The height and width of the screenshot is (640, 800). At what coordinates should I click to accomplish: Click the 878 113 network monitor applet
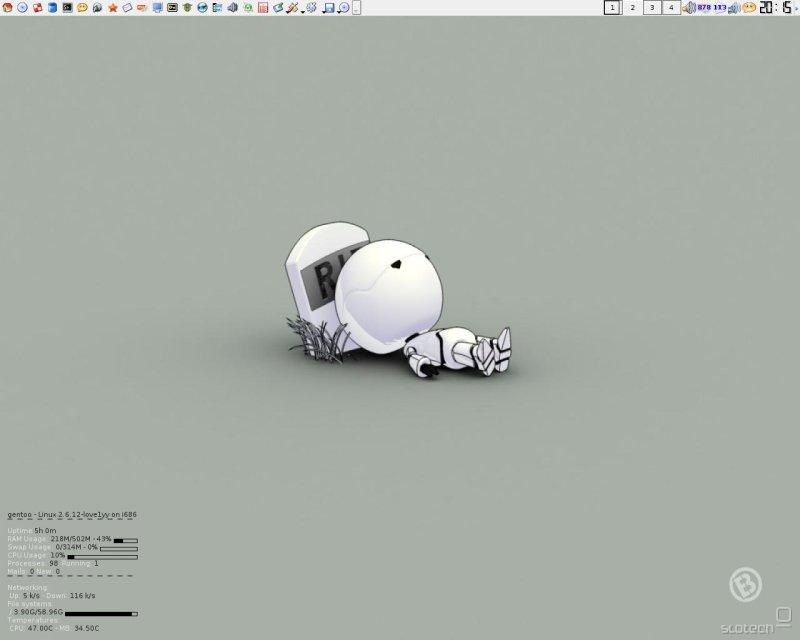pyautogui.click(x=712, y=7)
